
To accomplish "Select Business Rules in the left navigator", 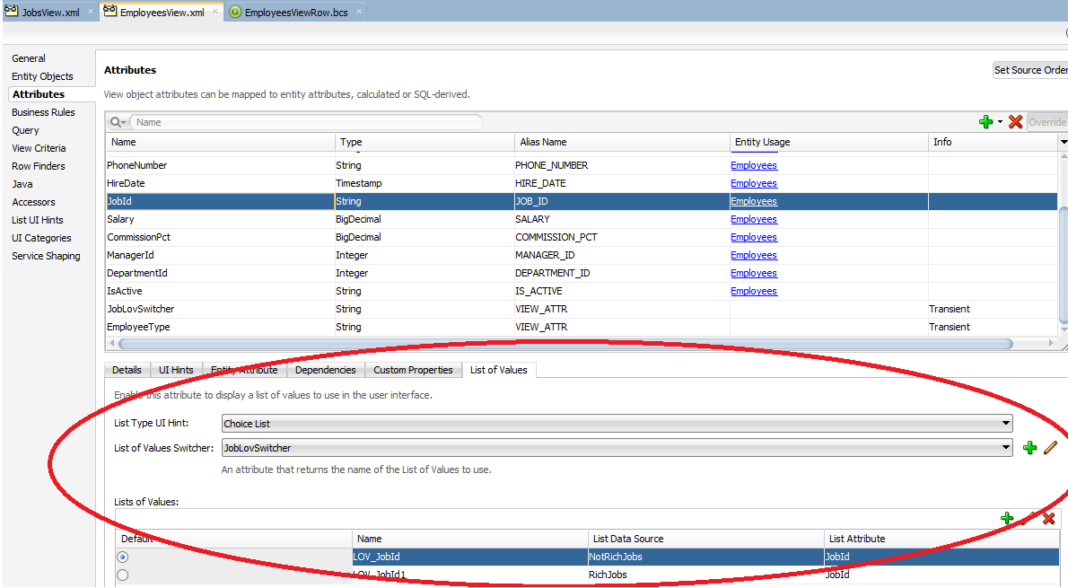I will 42,111.
